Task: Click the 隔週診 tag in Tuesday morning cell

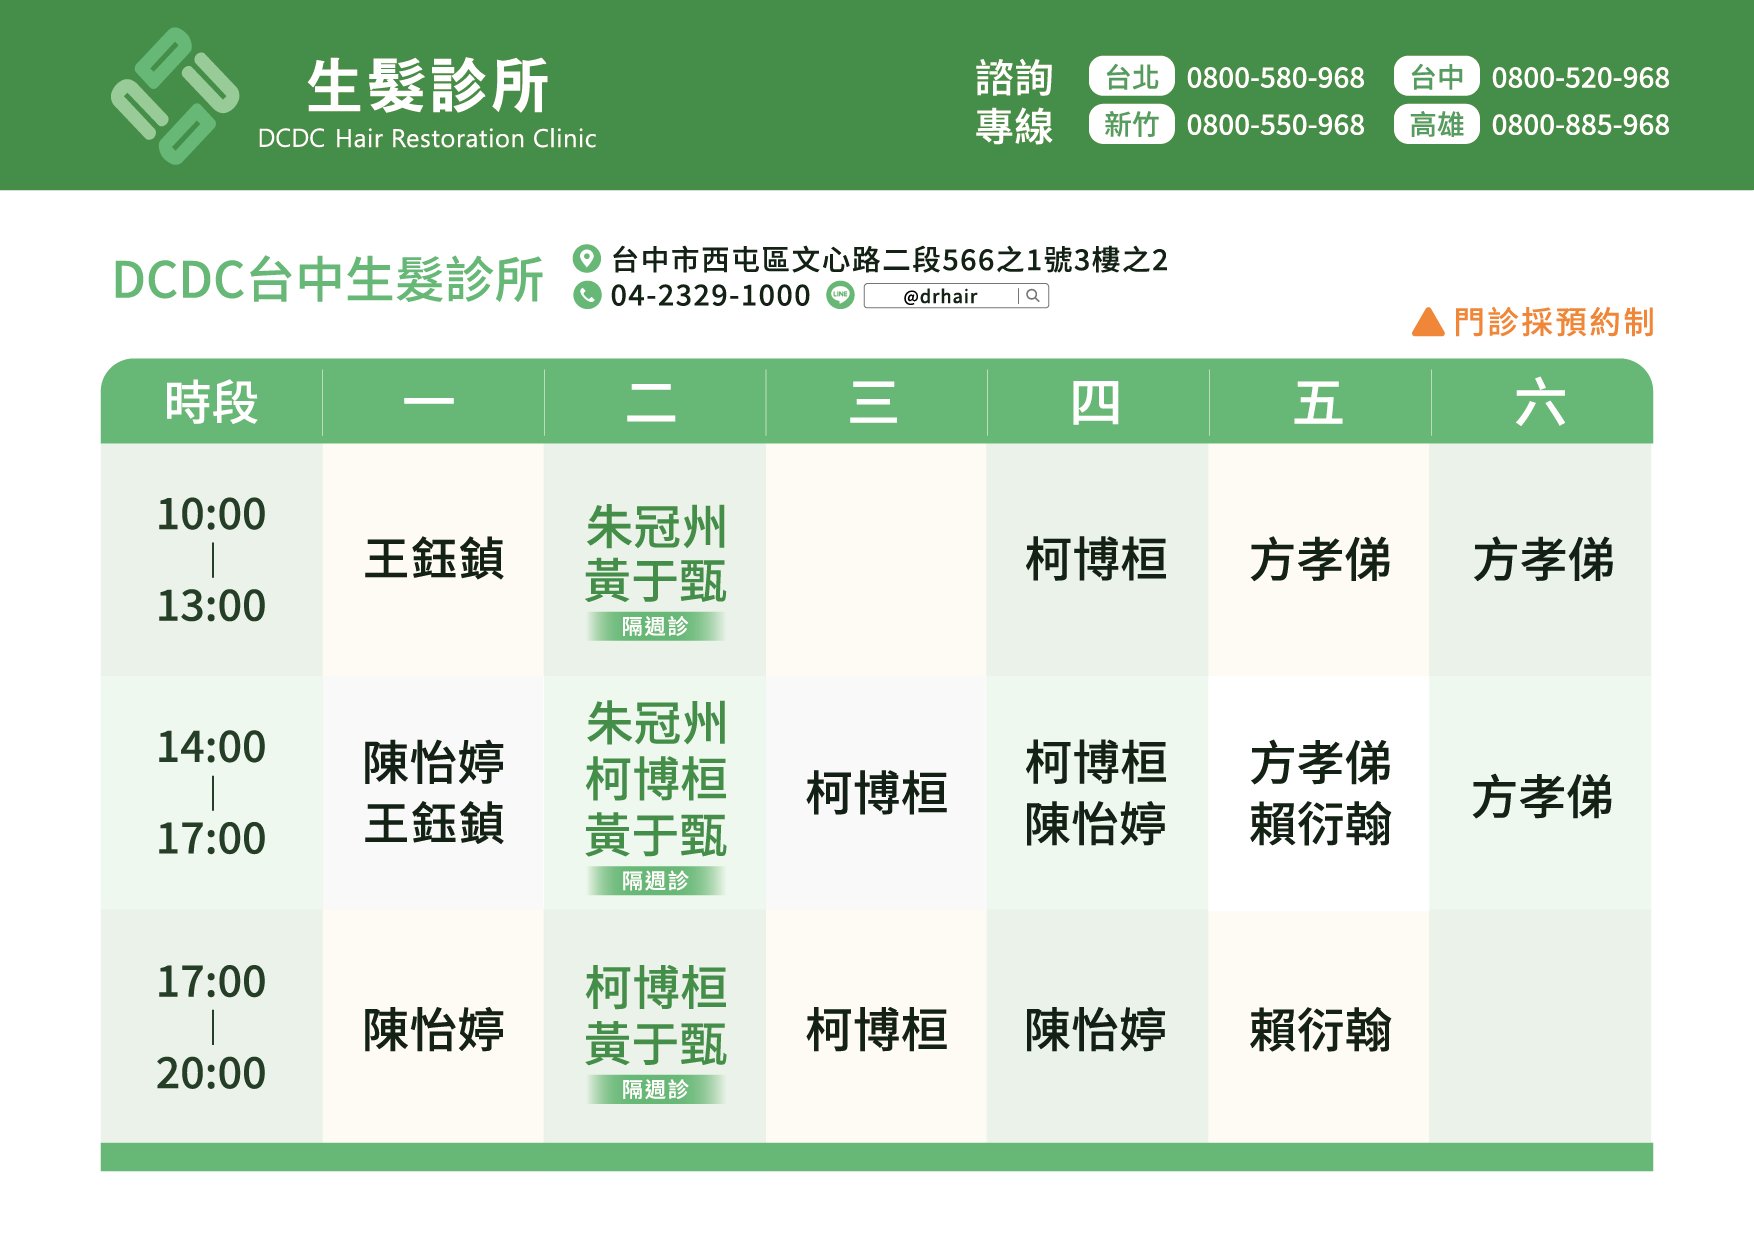Action: pos(655,627)
